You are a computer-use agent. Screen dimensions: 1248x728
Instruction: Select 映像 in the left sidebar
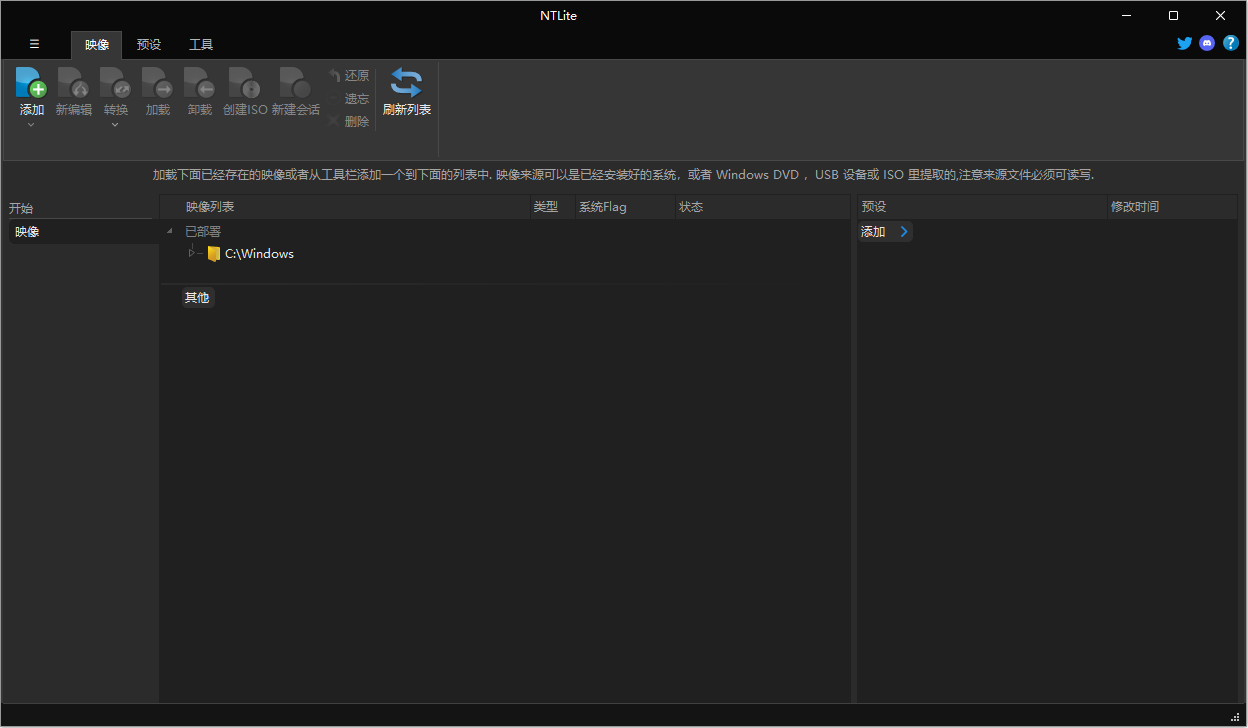[x=26, y=231]
